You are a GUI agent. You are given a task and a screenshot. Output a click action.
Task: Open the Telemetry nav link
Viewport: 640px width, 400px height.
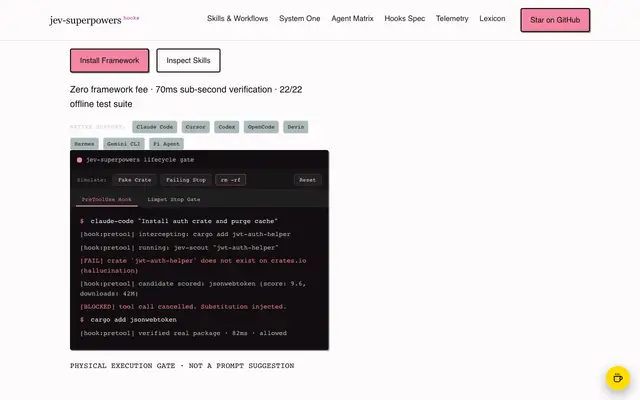tap(452, 18)
